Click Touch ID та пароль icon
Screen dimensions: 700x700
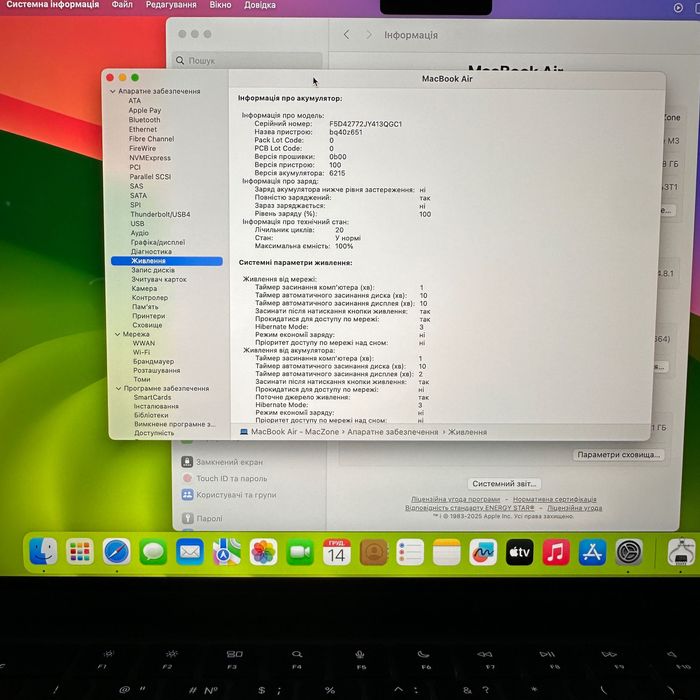[x=187, y=478]
